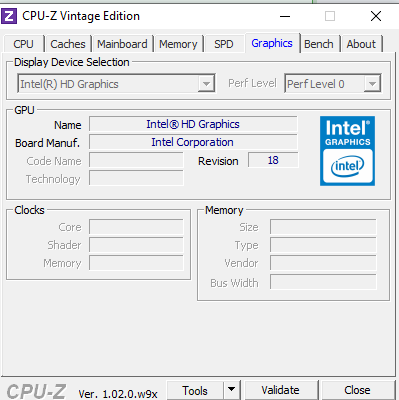Open the Tools button dropdown arrow
This screenshot has height=400, width=399.
click(x=231, y=390)
